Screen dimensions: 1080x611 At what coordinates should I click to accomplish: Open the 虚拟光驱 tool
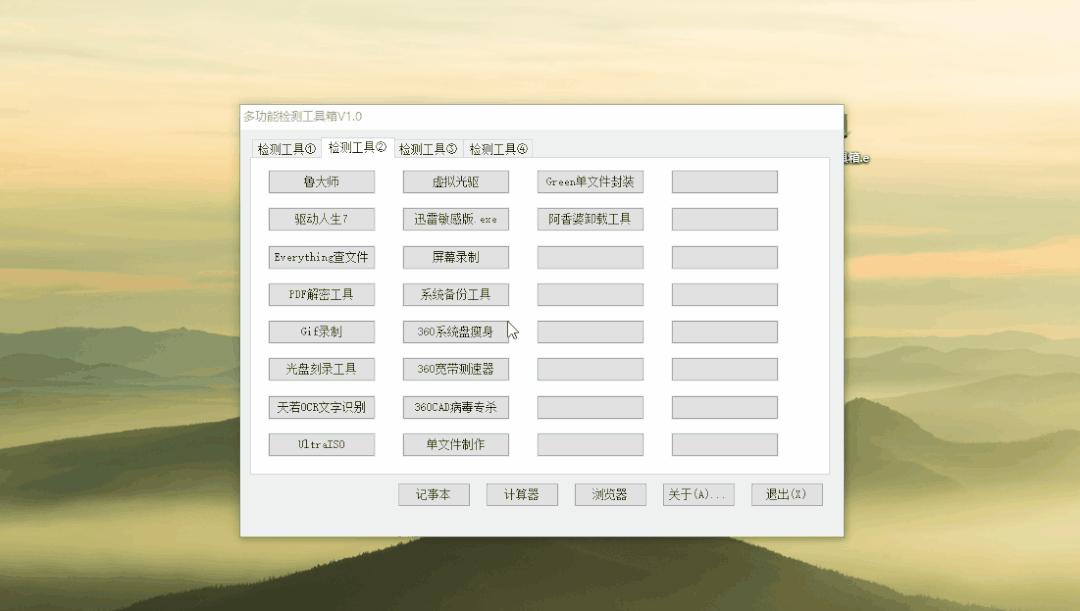(x=455, y=181)
